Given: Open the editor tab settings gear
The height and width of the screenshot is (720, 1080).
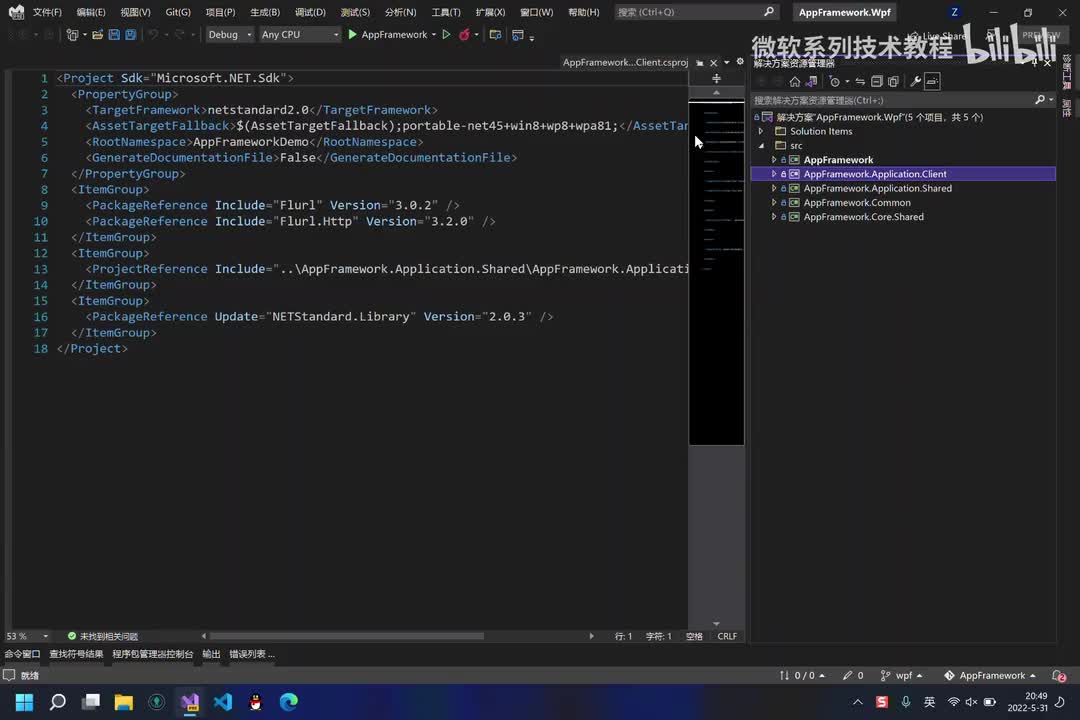Looking at the screenshot, I should (x=740, y=62).
